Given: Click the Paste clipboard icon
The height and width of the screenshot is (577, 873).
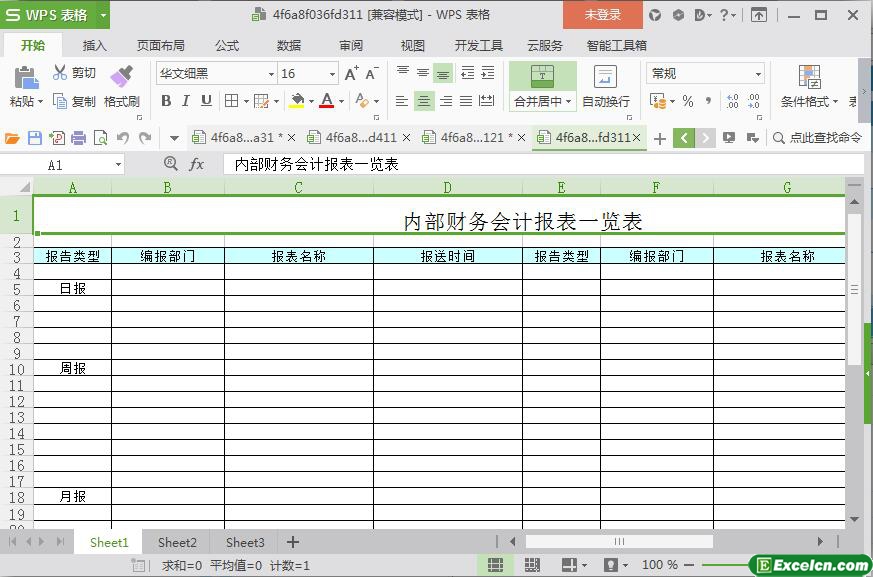Looking at the screenshot, I should pyautogui.click(x=25, y=78).
